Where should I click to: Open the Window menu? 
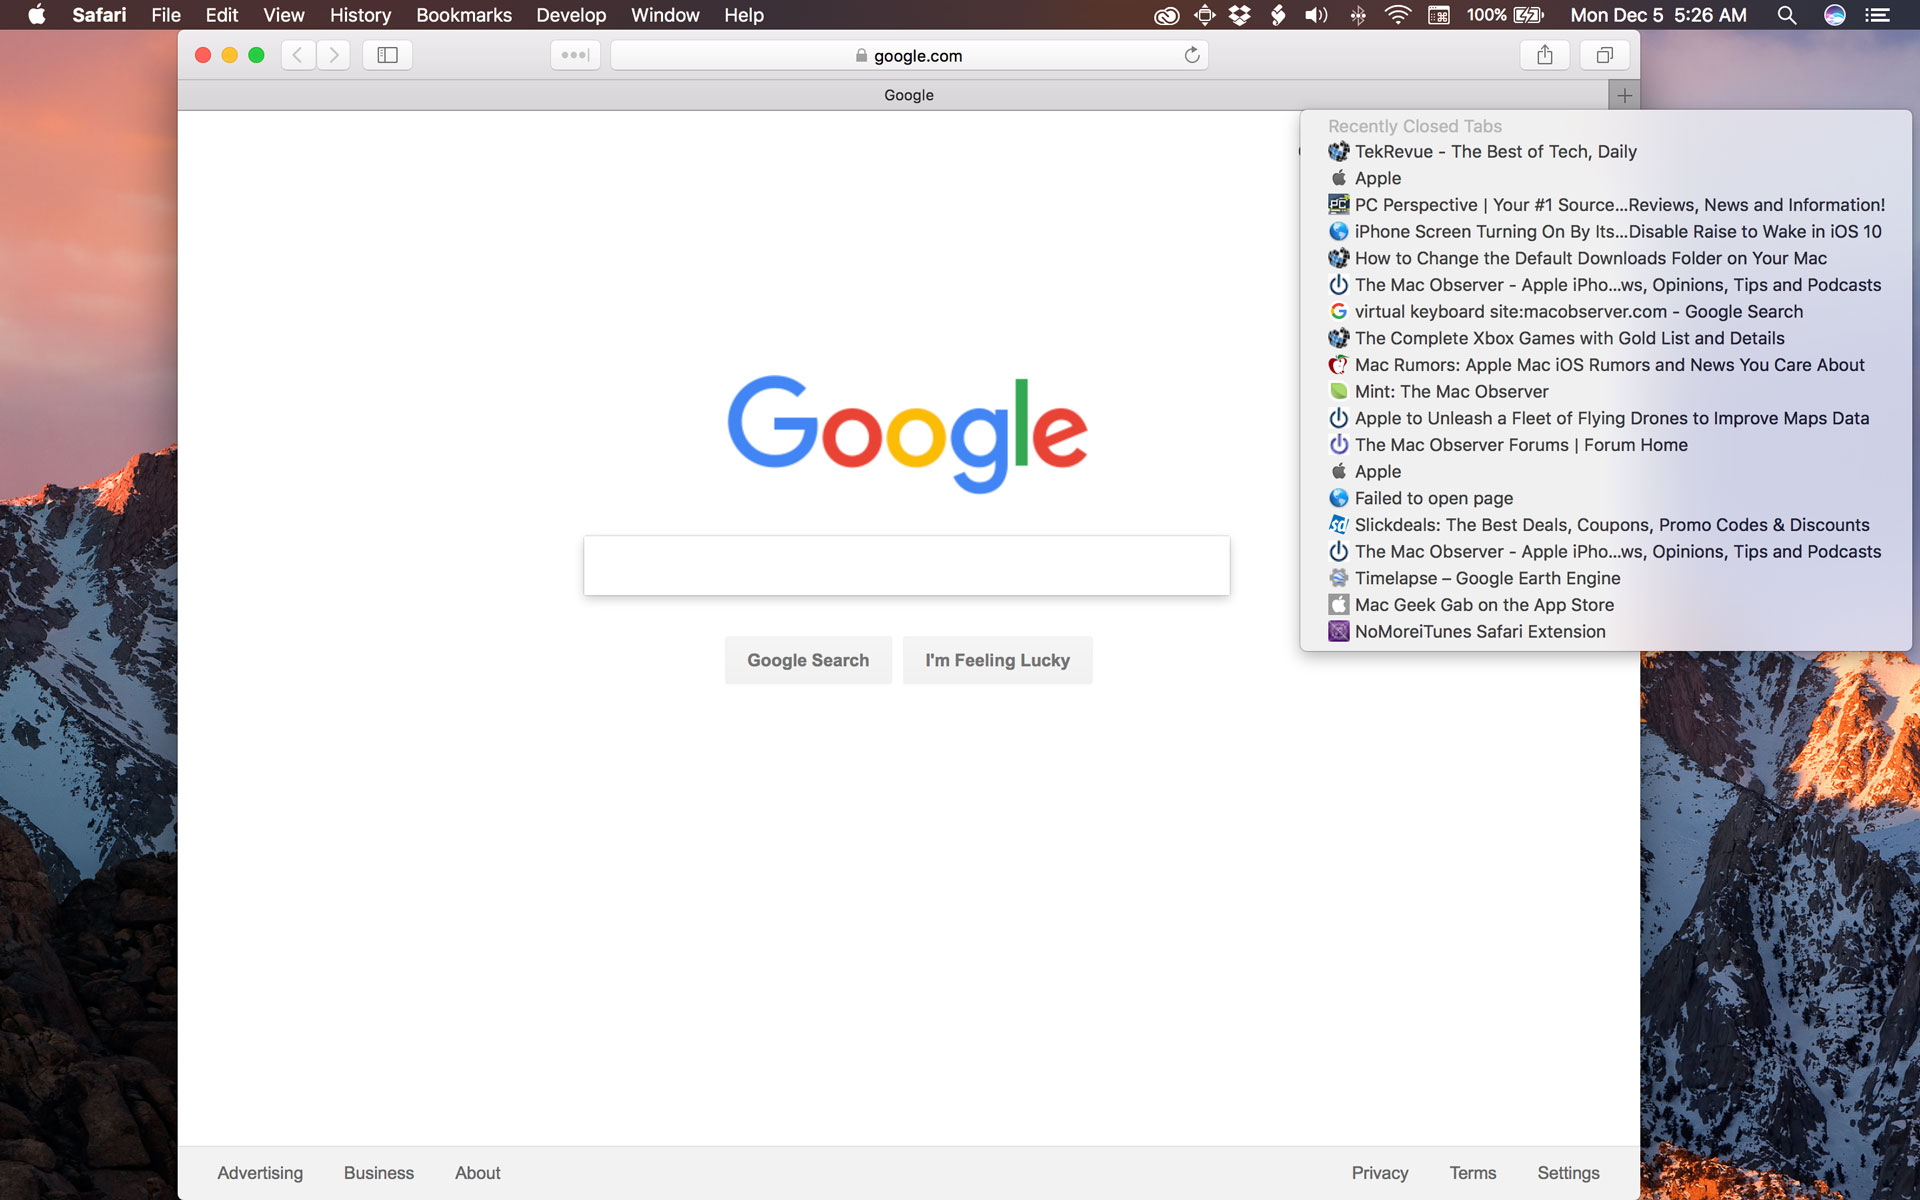click(665, 15)
